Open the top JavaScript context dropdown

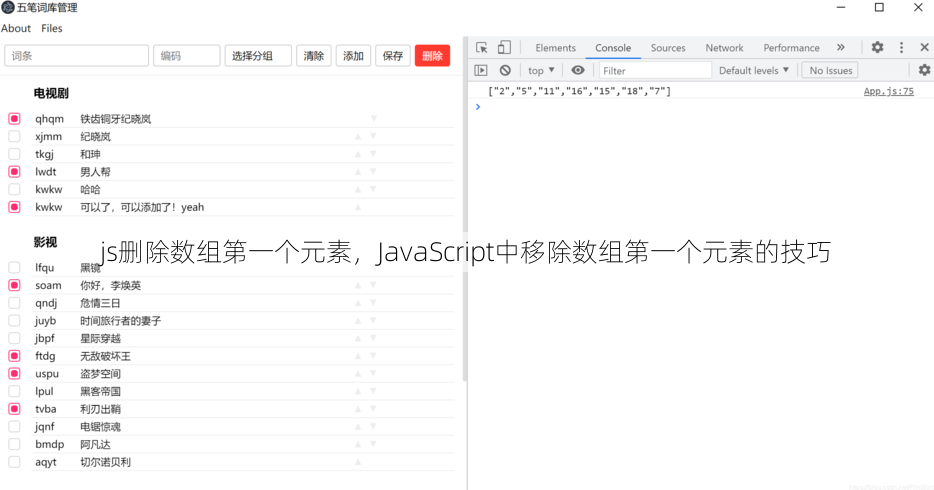[541, 70]
